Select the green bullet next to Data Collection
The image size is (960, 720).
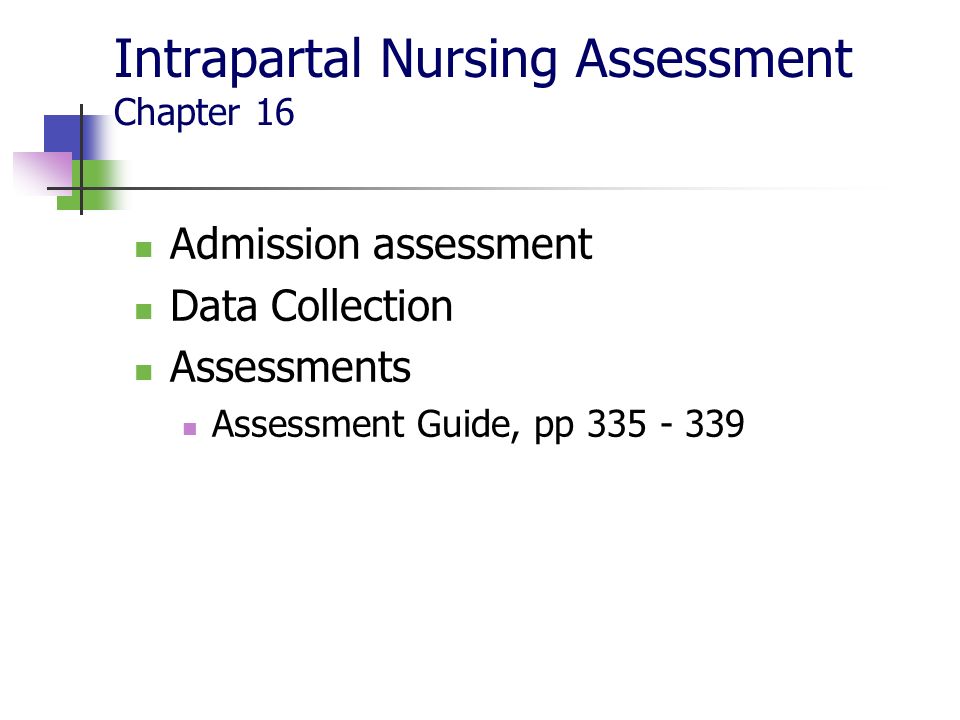pyautogui.click(x=143, y=311)
